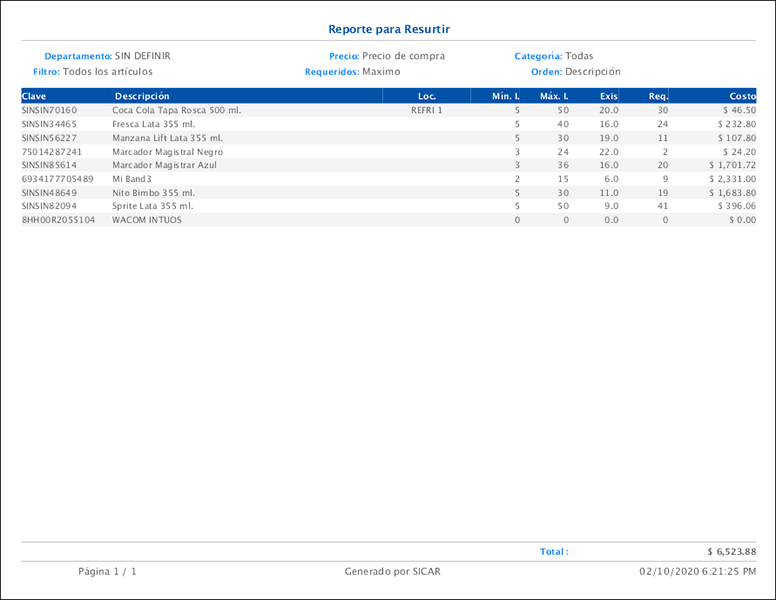
Task: Click the $ 46.50 cost cell
Action: click(x=739, y=110)
